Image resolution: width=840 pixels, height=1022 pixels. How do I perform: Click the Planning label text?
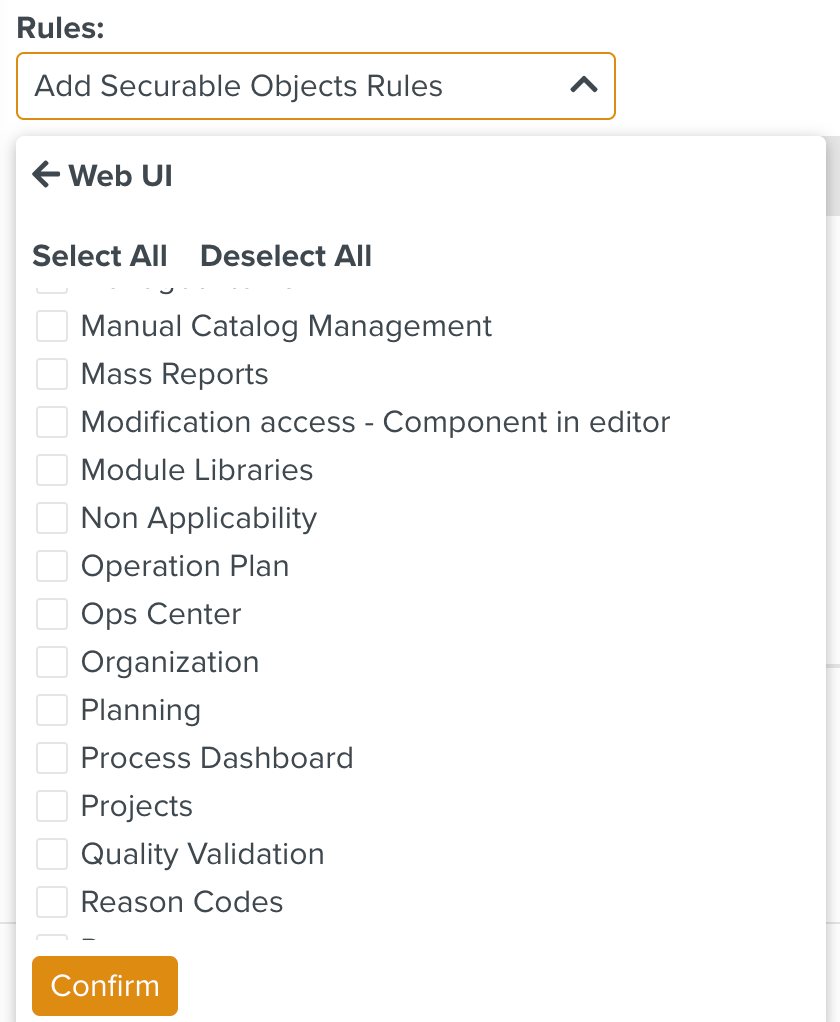(141, 710)
